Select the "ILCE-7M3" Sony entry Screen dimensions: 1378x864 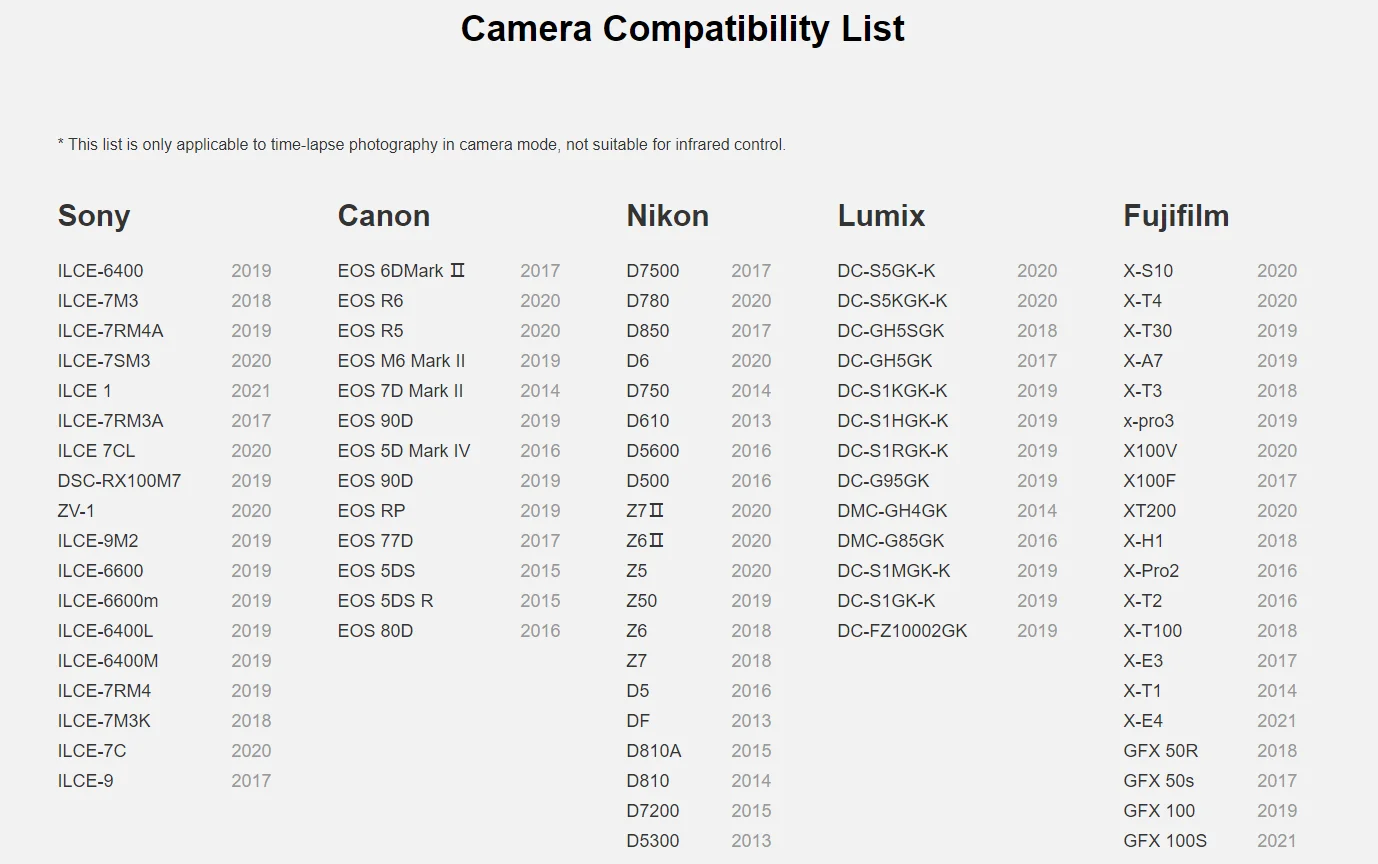(98, 301)
